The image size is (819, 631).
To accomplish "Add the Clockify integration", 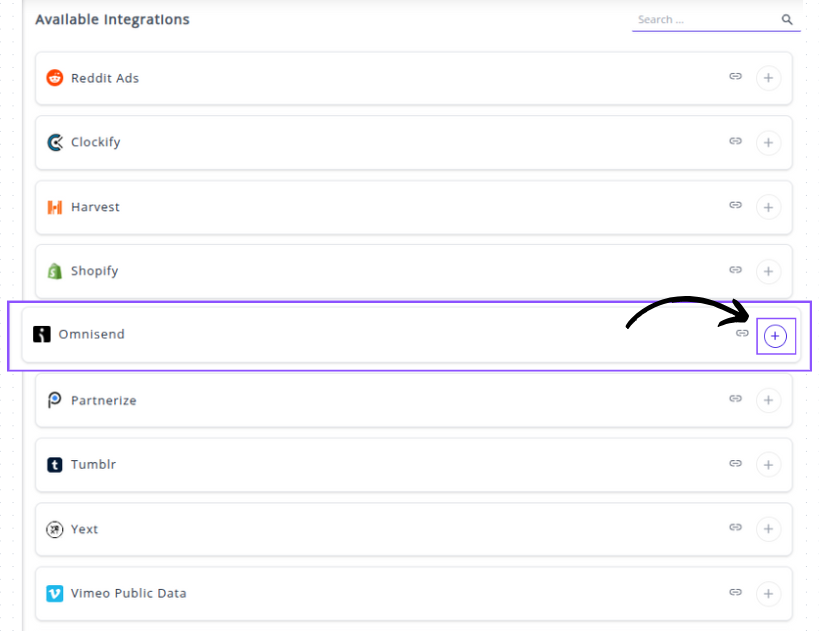I will (768, 142).
